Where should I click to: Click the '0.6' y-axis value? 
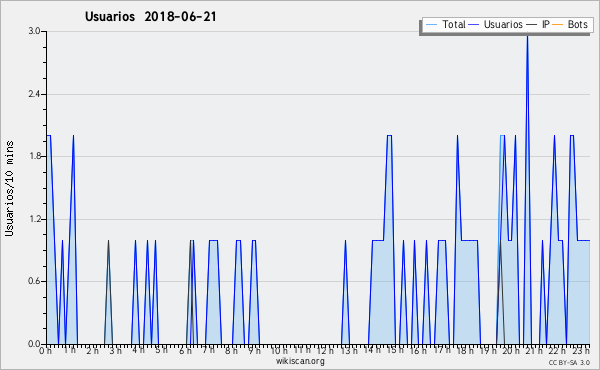click(34, 281)
